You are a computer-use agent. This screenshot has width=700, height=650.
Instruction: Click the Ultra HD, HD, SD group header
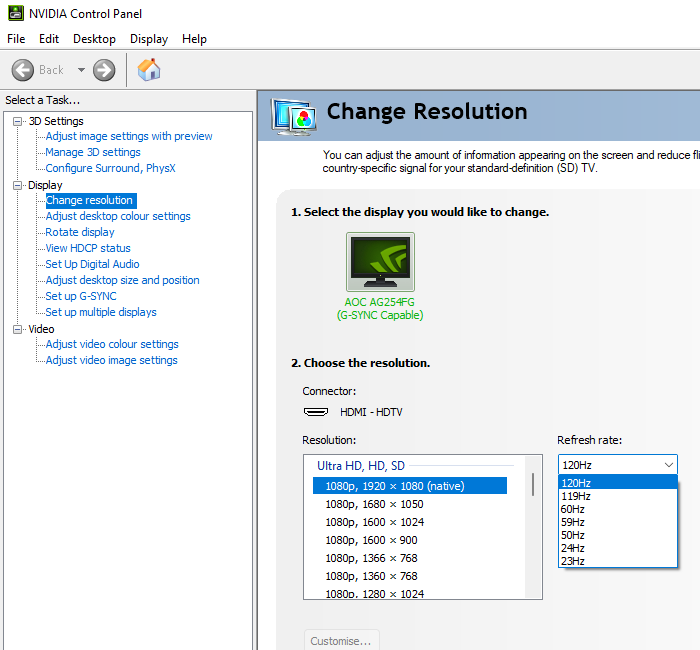click(361, 466)
